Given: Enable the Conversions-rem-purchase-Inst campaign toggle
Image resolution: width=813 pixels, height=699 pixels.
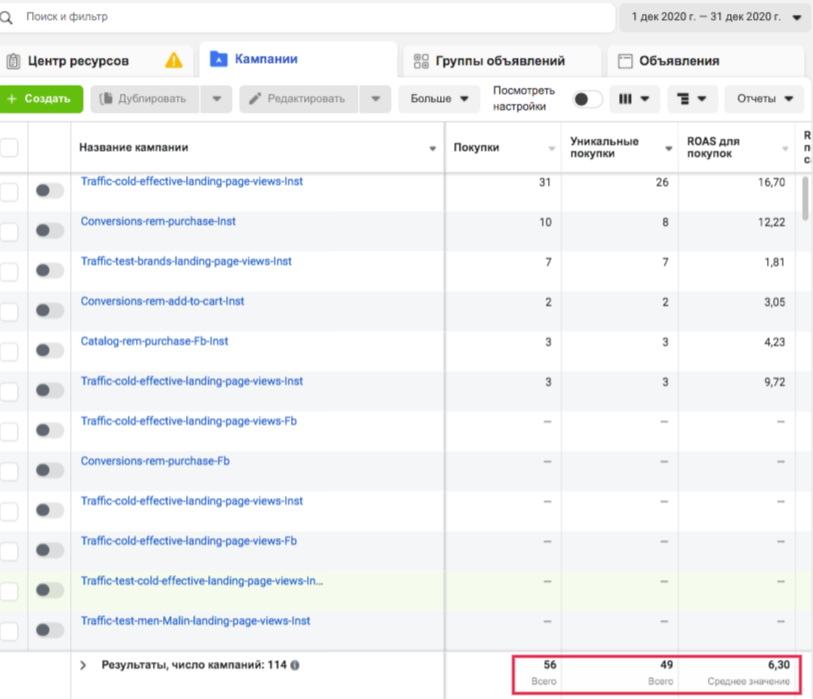Looking at the screenshot, I should coord(49,230).
